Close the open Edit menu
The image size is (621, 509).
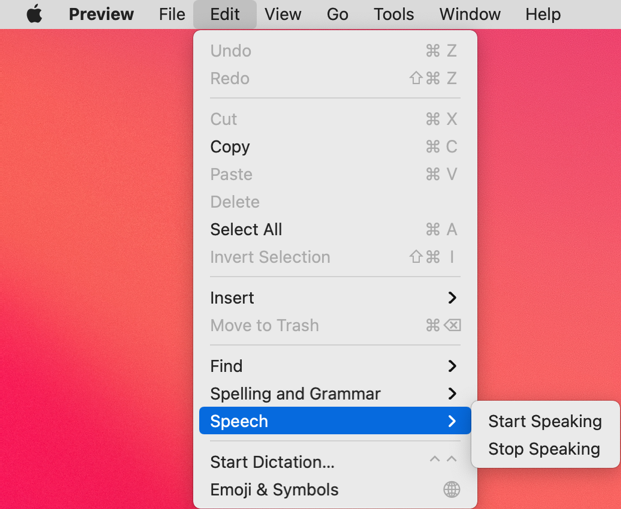click(x=225, y=14)
